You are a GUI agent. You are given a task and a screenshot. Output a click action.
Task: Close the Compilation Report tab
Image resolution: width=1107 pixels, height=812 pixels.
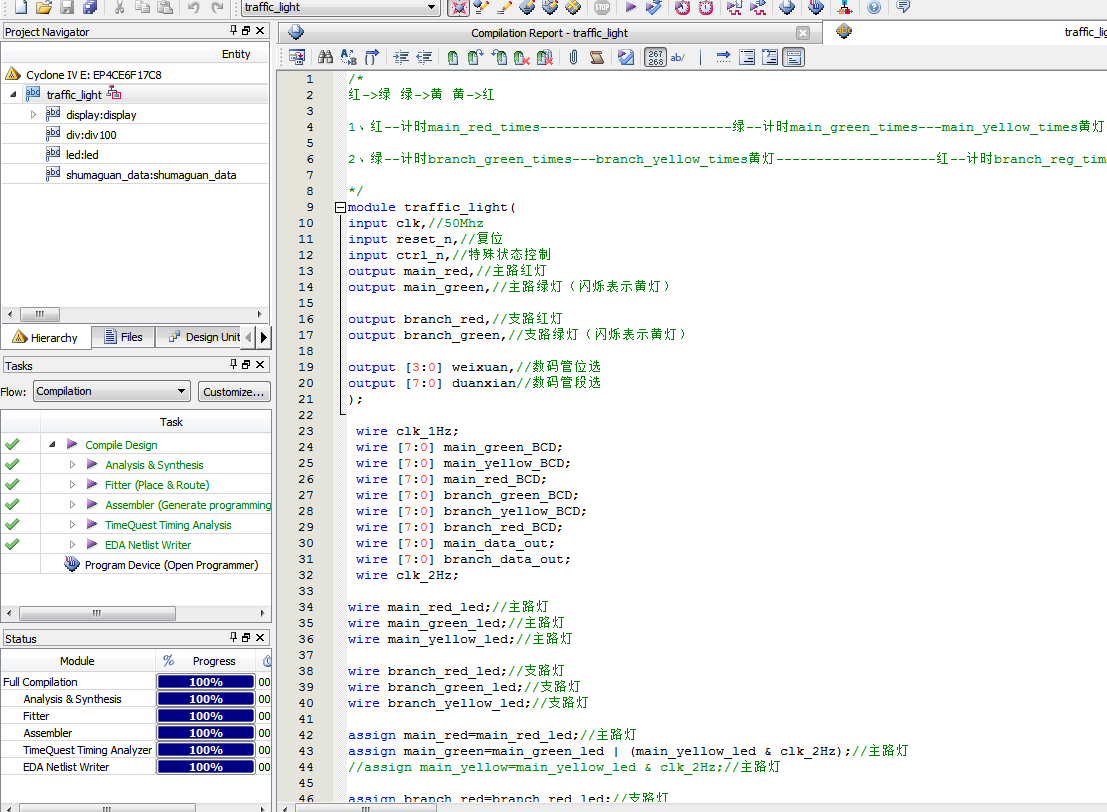(803, 33)
